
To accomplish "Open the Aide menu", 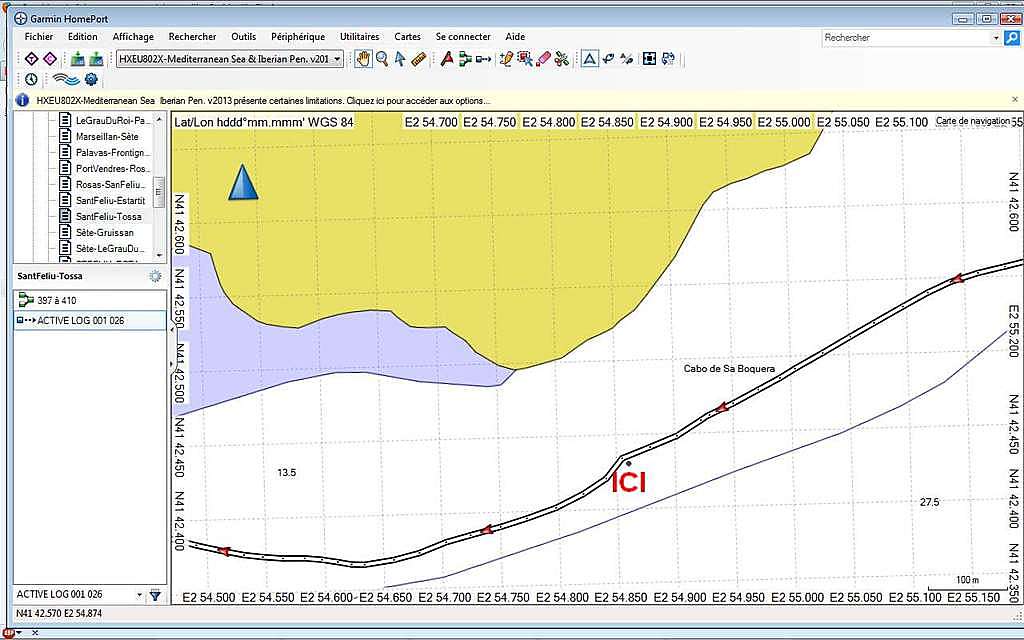I will tap(515, 37).
